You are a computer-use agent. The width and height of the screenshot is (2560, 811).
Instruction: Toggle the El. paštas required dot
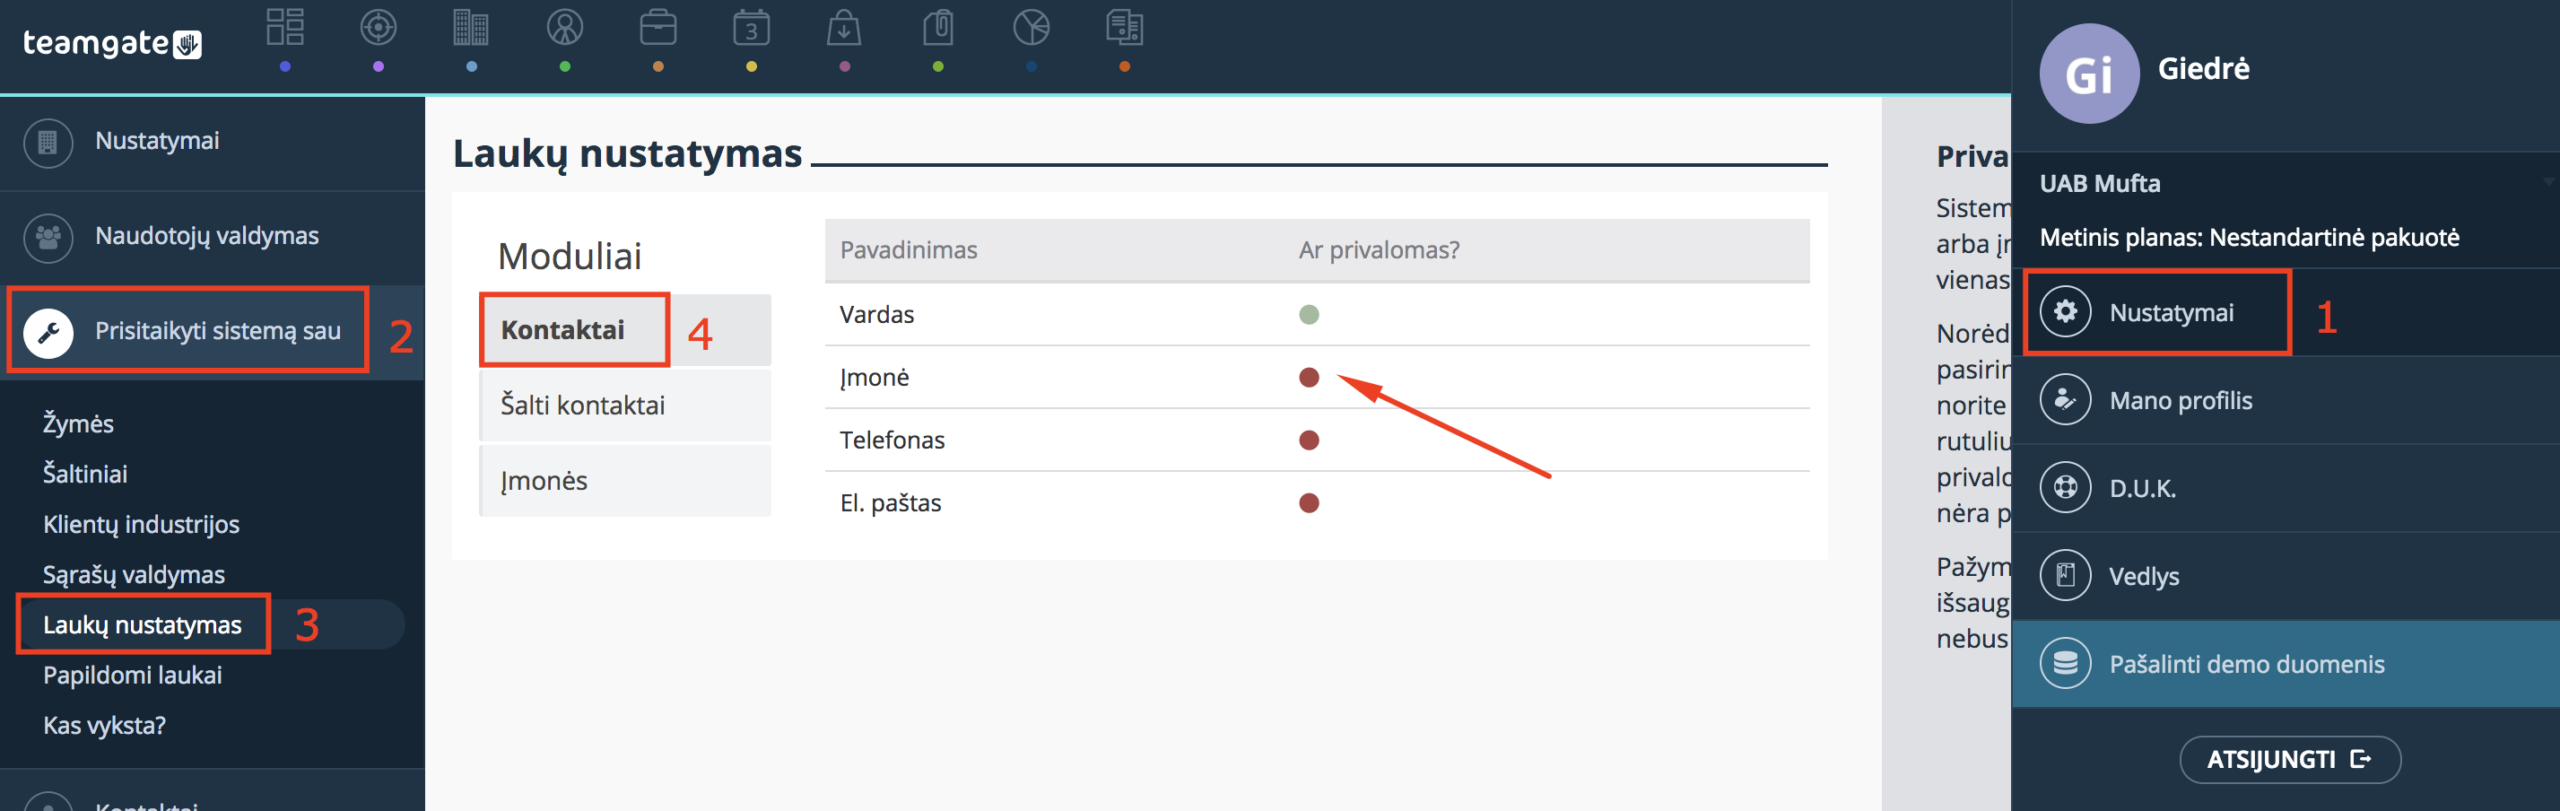point(1309,503)
